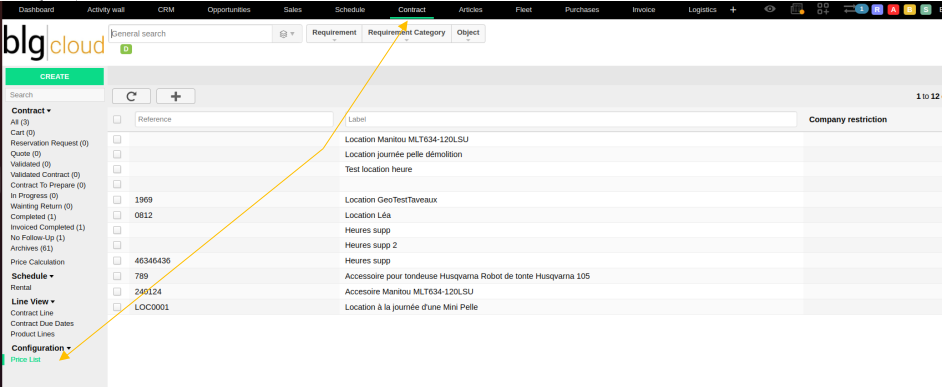Click the plus add-row button above the table
Screen dimensions: 945x387
coord(176,96)
